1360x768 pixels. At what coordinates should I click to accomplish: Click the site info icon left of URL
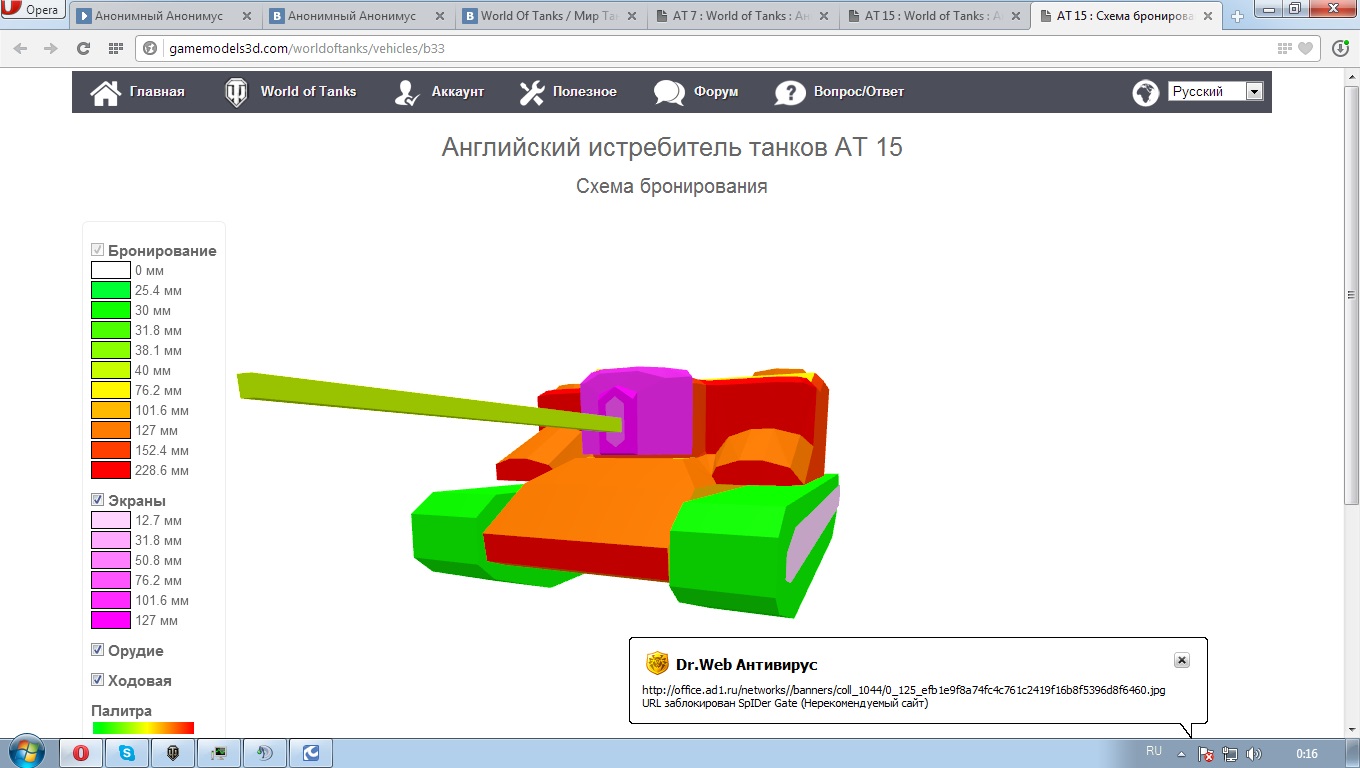pyautogui.click(x=151, y=48)
